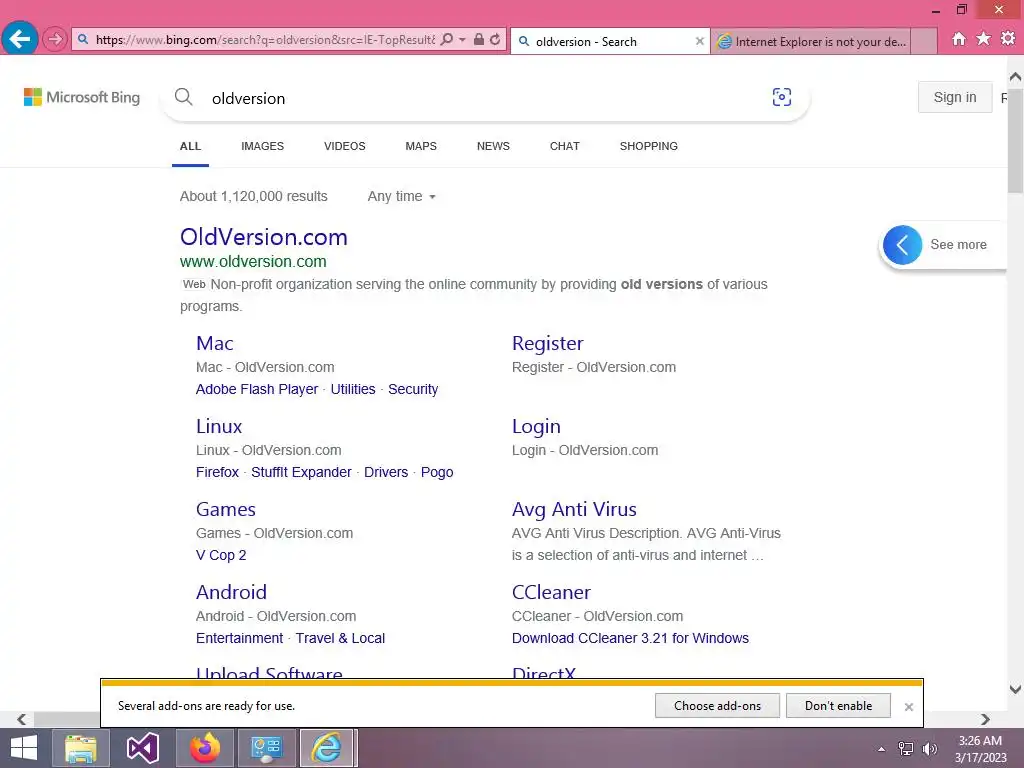Click the browser Forward arrow button
The height and width of the screenshot is (768, 1024).
click(55, 40)
